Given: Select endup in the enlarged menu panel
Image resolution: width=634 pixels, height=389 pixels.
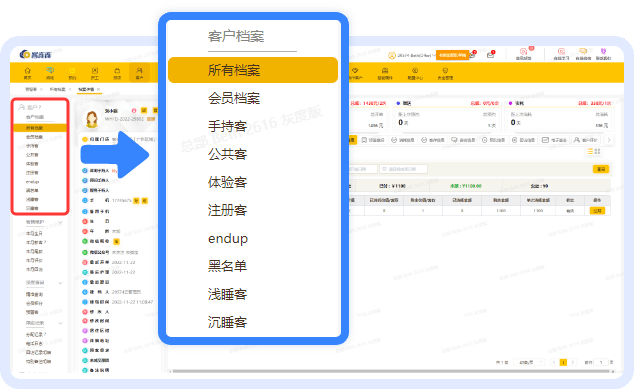Looking at the screenshot, I should tap(228, 239).
